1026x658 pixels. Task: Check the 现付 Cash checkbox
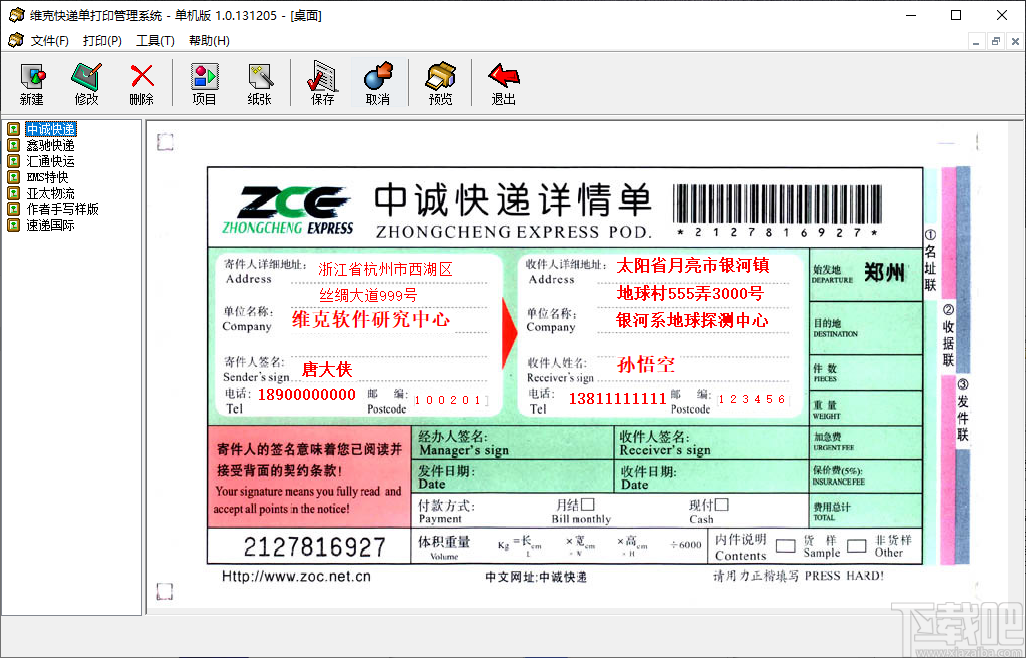click(x=720, y=506)
